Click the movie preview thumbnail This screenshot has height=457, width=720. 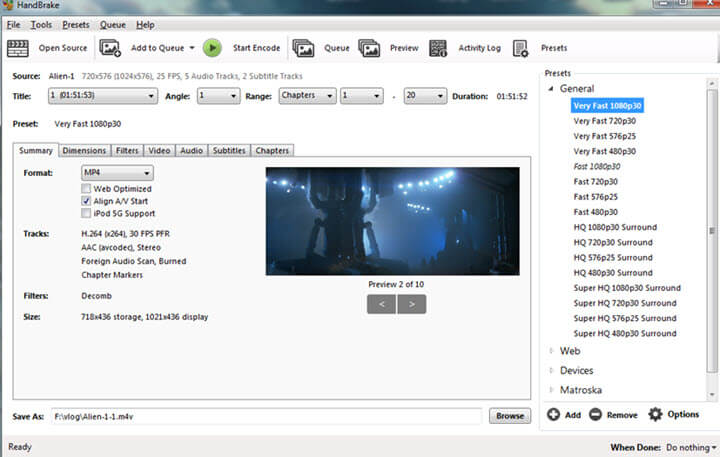tap(393, 221)
